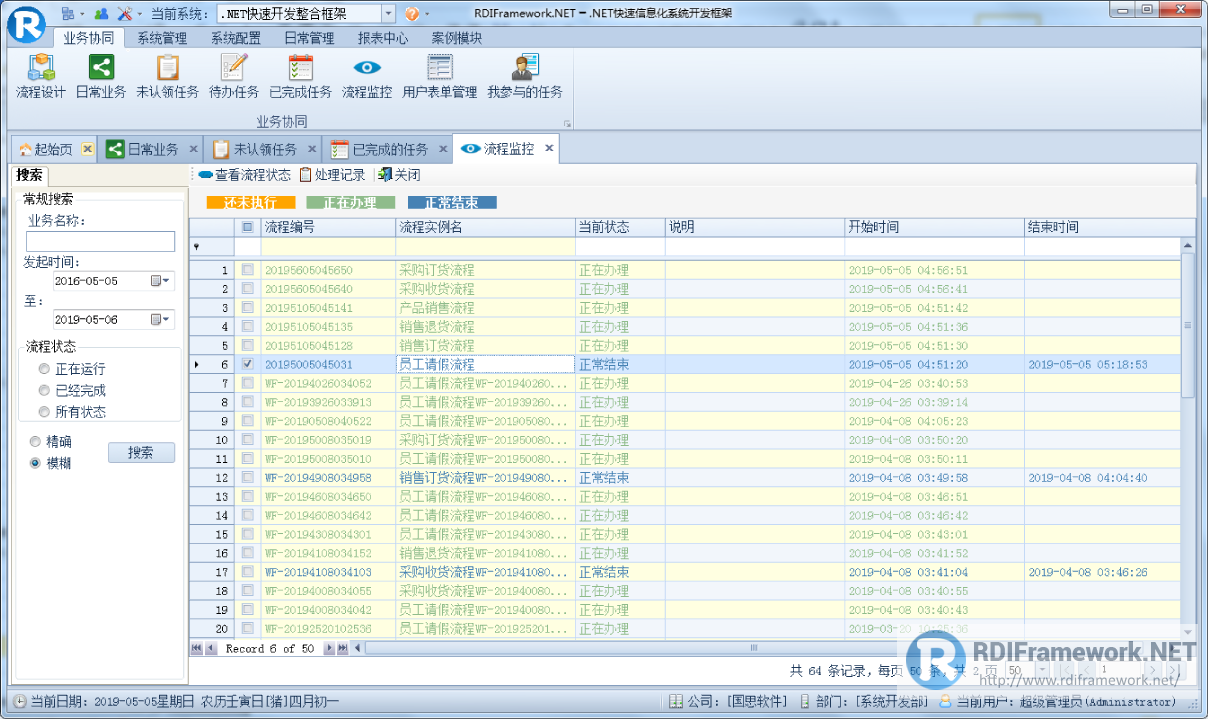Sort by the 当前状态 column header
Image resolution: width=1208 pixels, height=719 pixels.
[620, 227]
